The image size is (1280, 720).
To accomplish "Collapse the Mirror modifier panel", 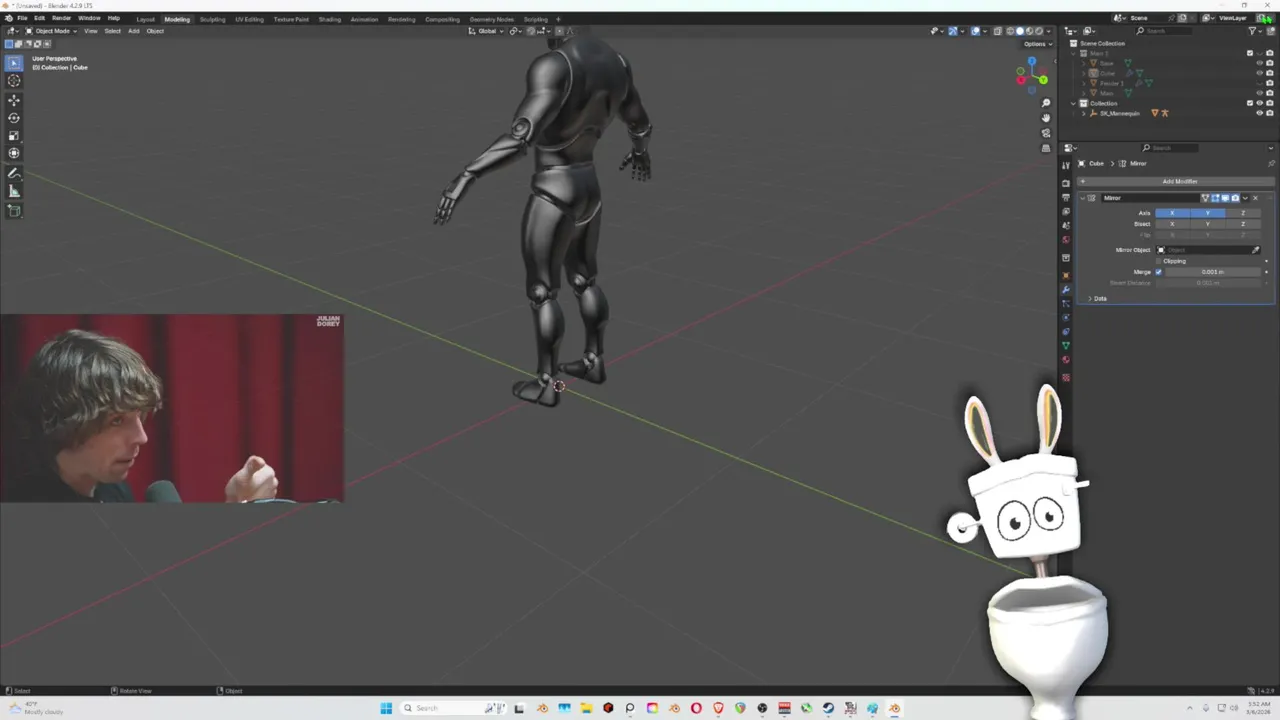I will (x=1082, y=198).
